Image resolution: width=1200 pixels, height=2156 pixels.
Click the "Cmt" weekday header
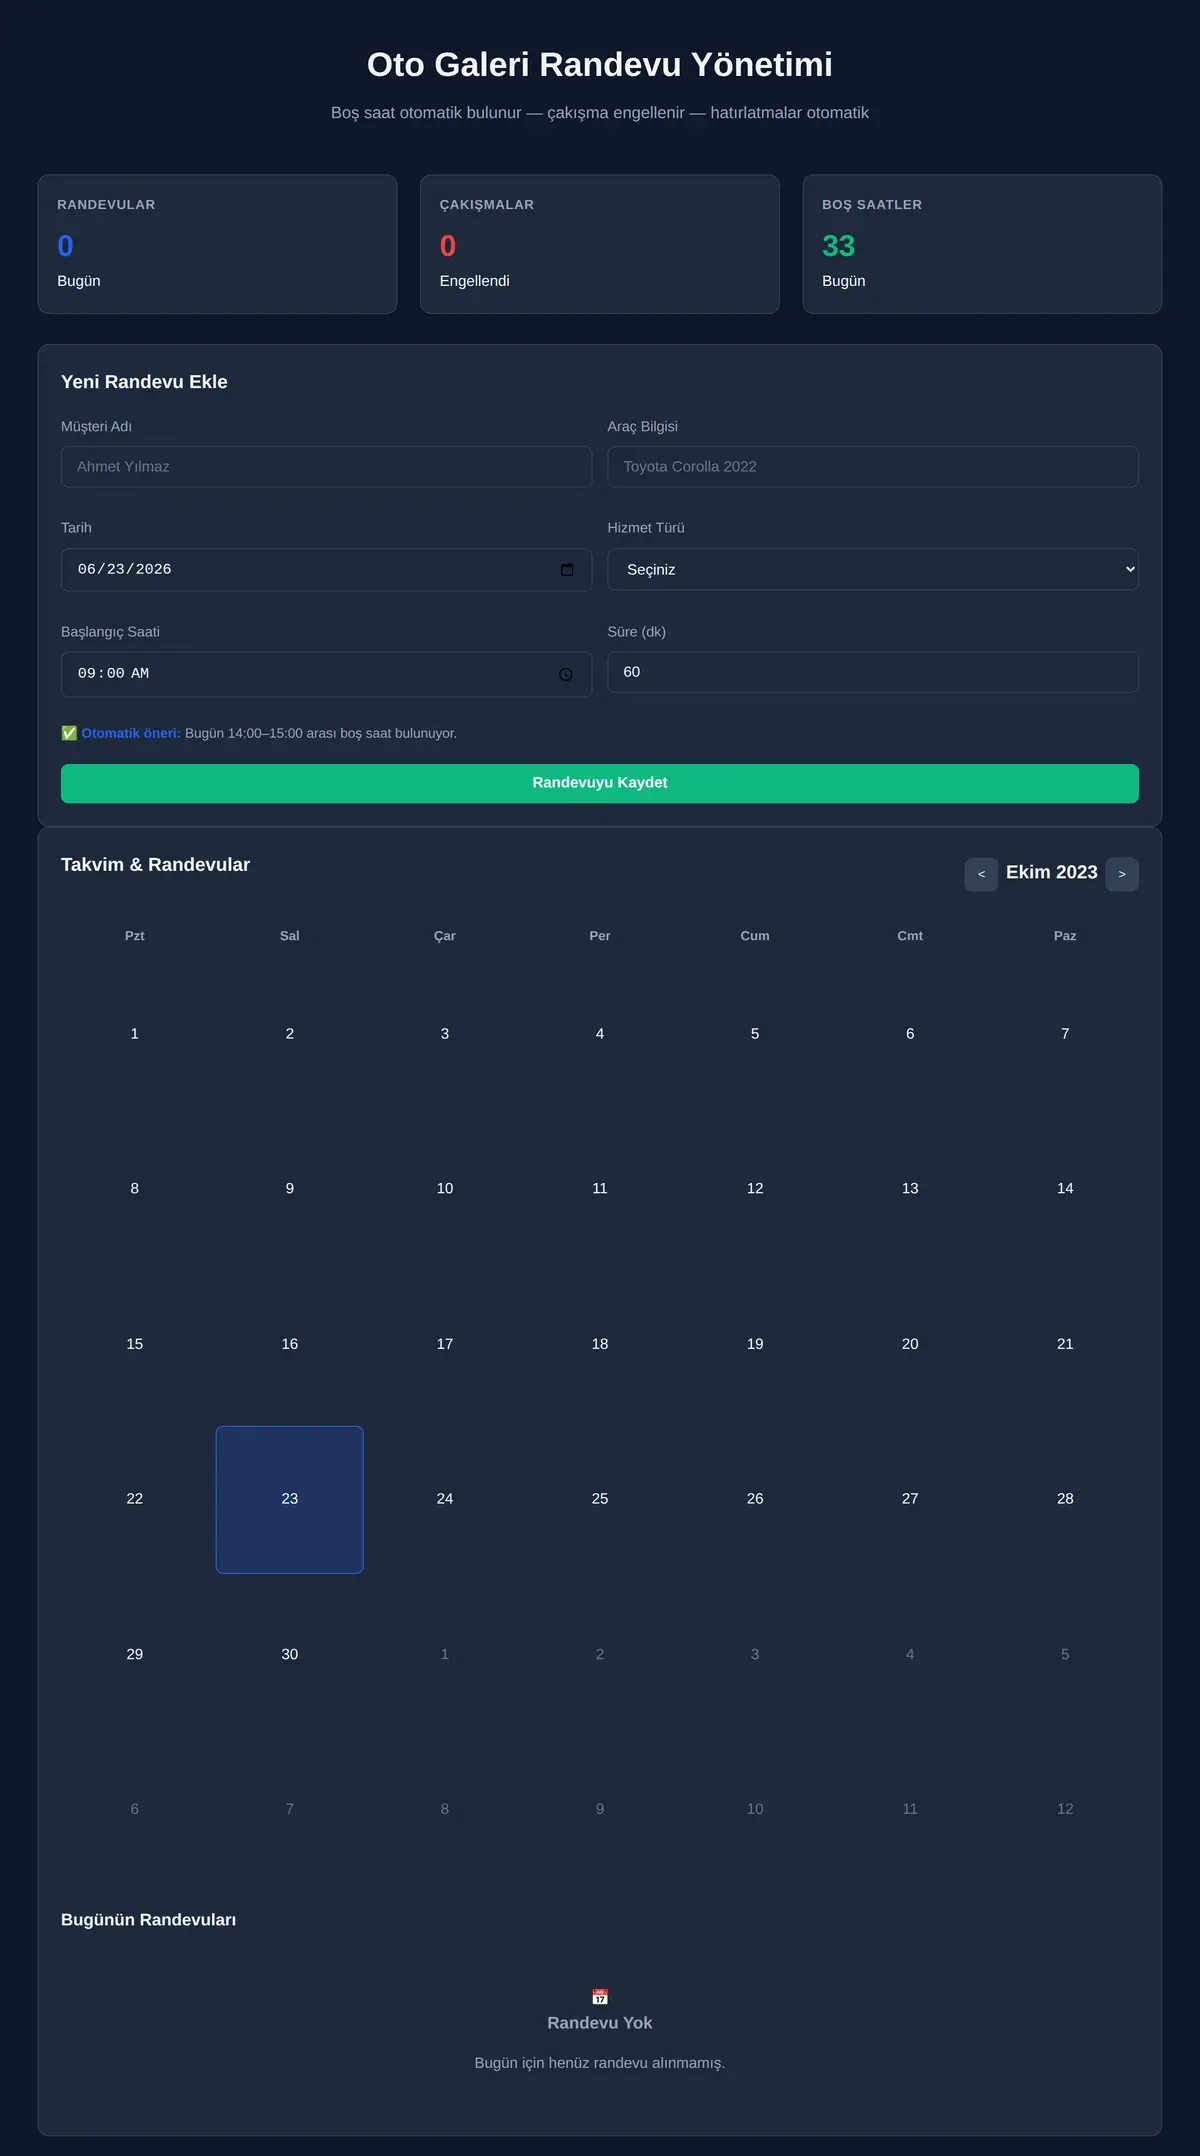click(x=910, y=936)
